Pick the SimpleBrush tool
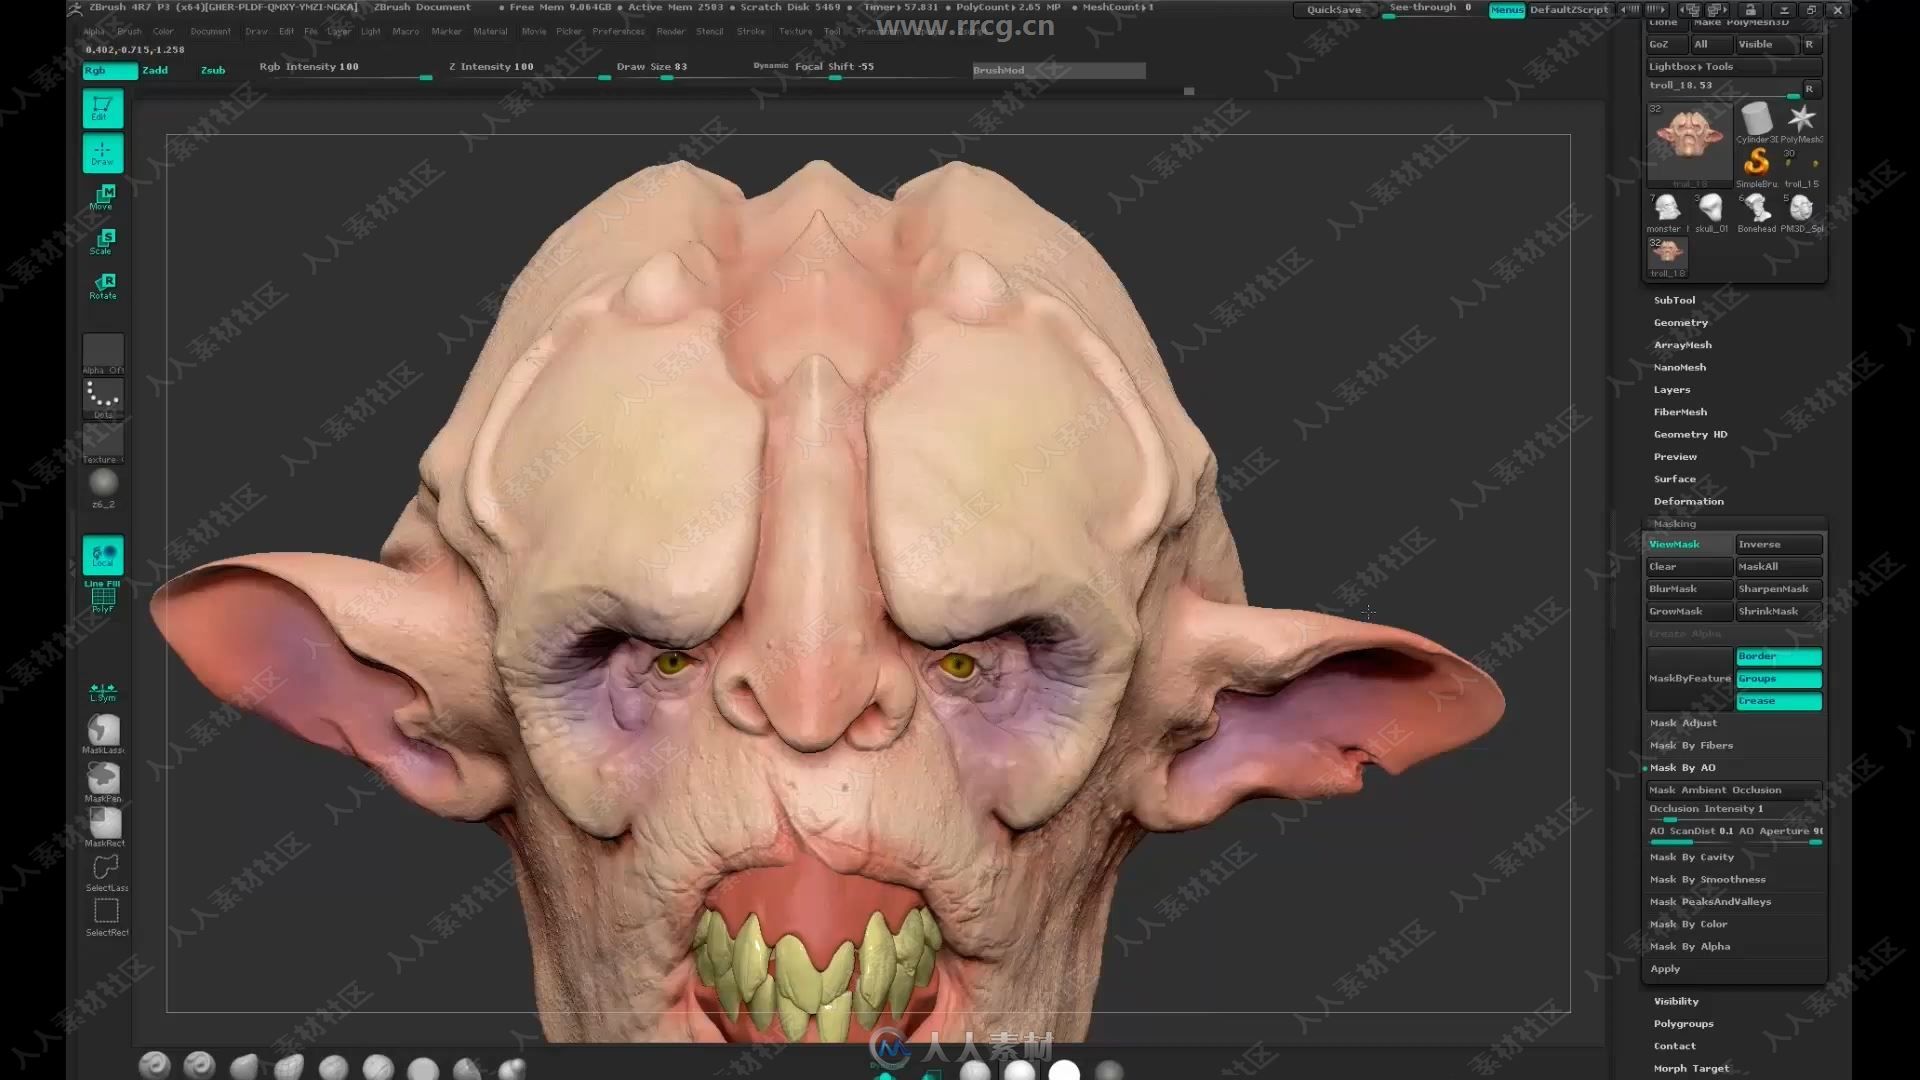This screenshot has height=1080, width=1920. [1757, 167]
